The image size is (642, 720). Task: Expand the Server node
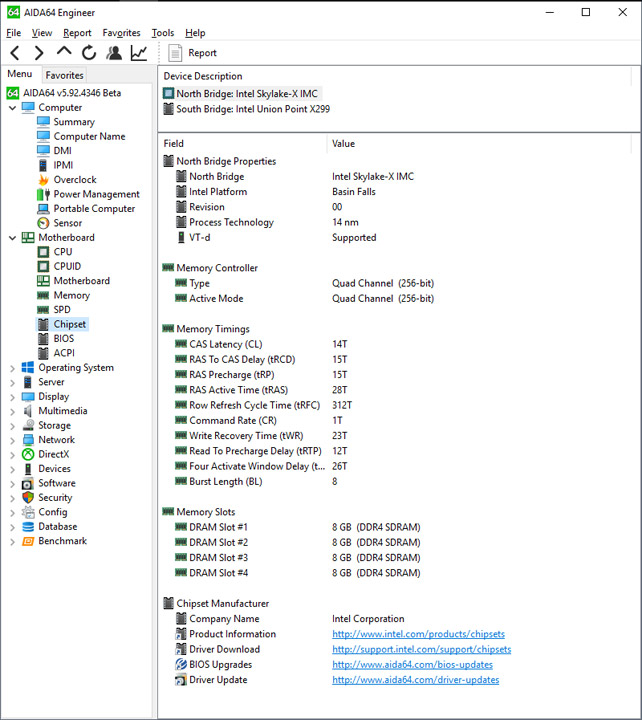pos(12,382)
